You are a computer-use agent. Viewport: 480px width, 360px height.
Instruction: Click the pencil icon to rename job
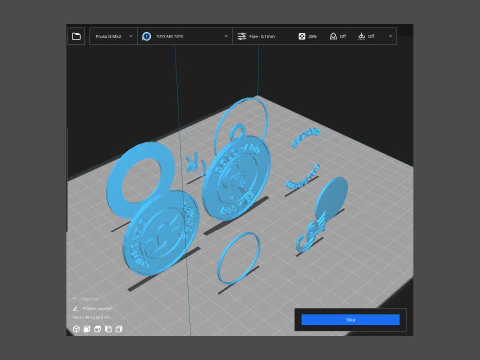[x=75, y=309]
